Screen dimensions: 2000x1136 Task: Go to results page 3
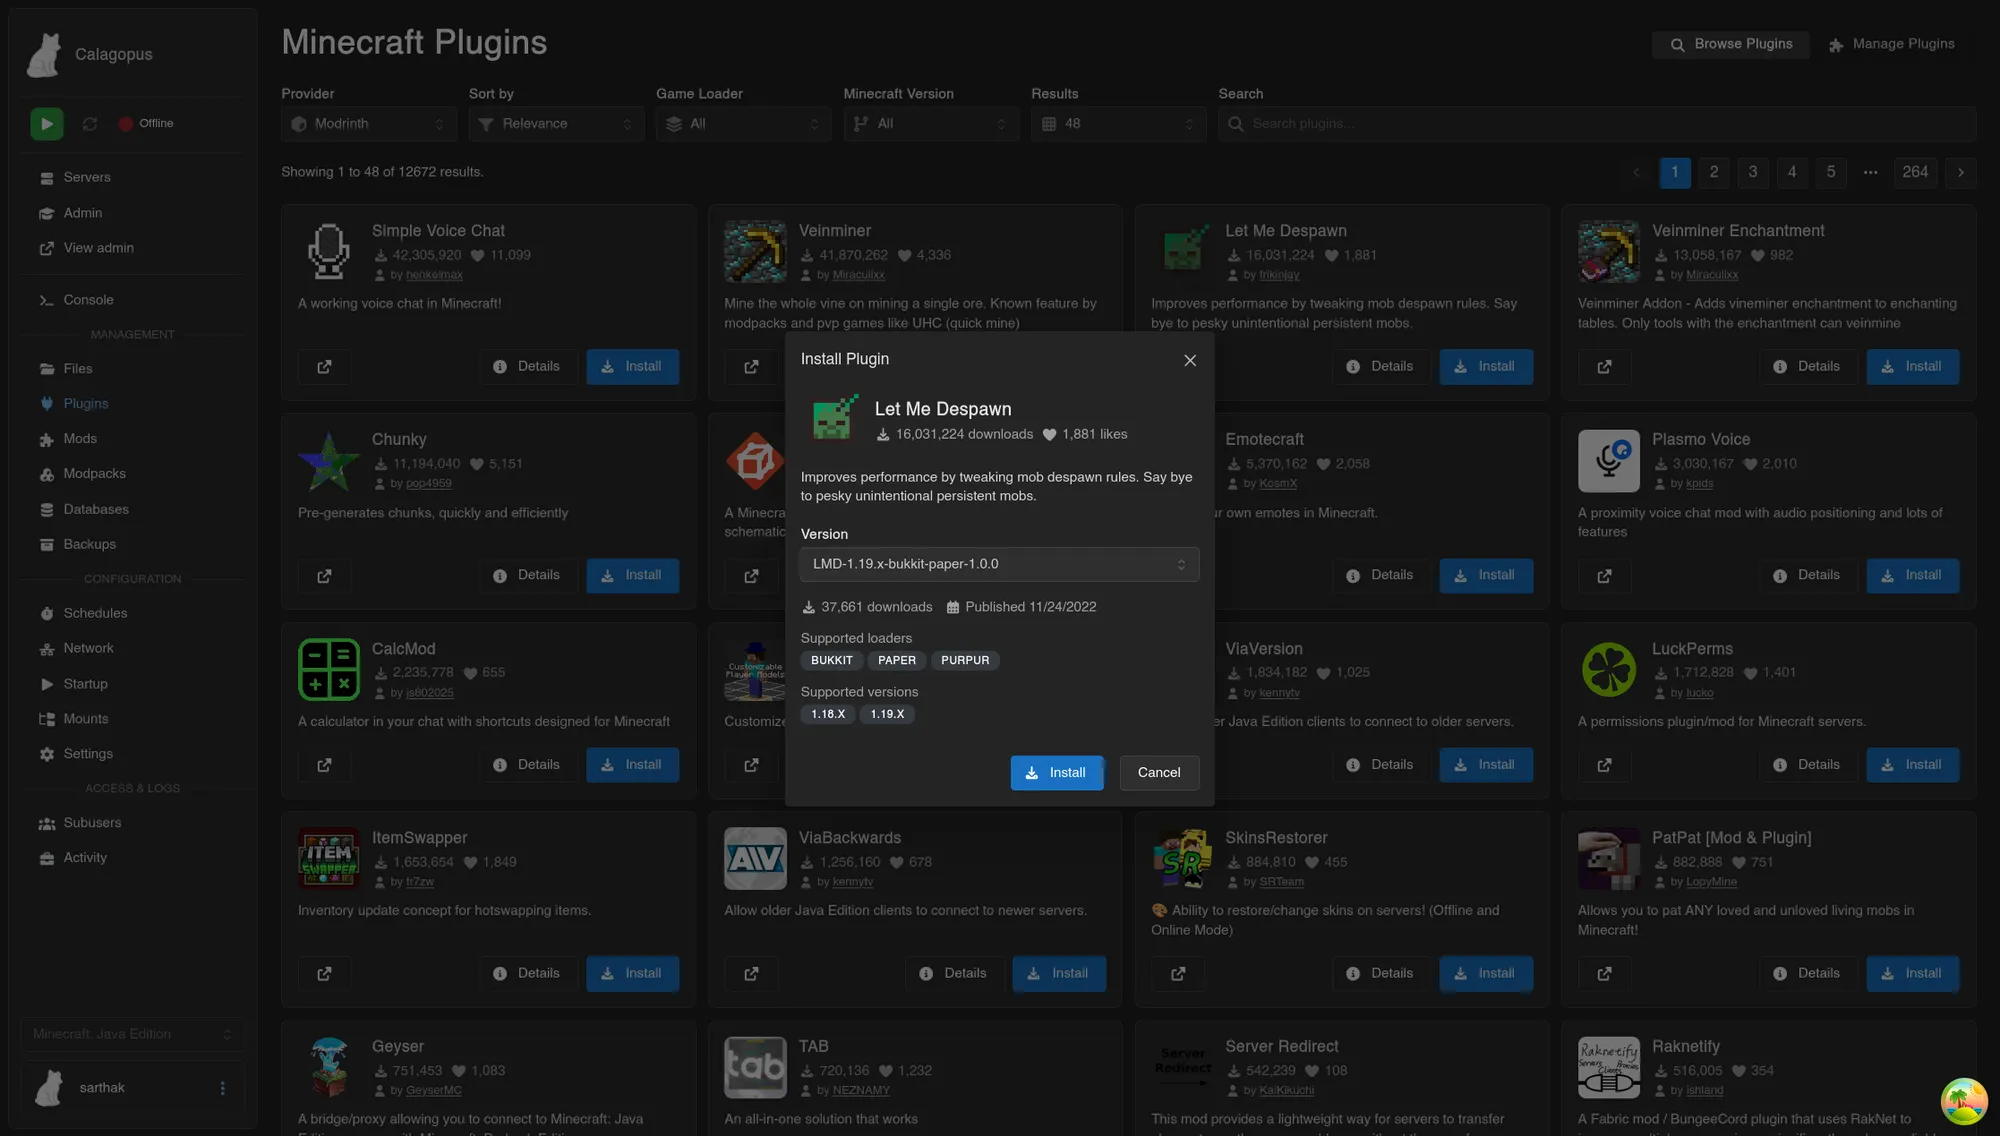coord(1752,173)
